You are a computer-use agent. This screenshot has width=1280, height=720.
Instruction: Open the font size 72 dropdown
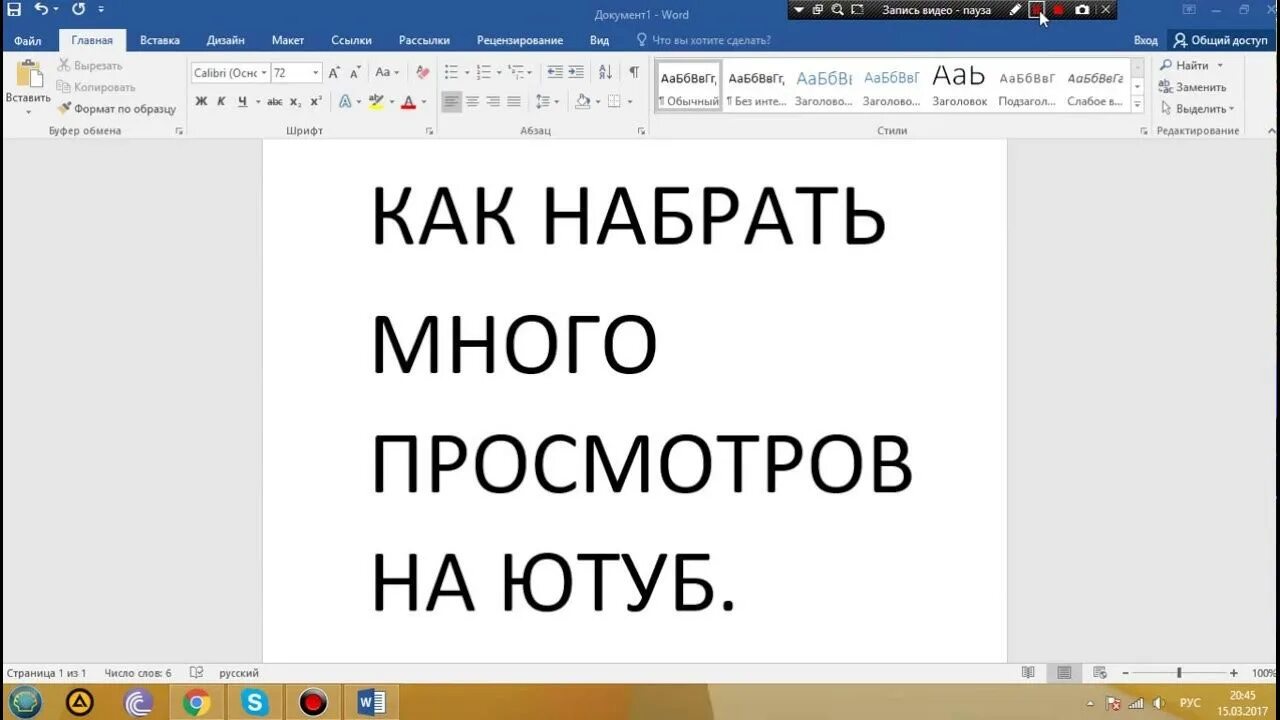click(316, 73)
